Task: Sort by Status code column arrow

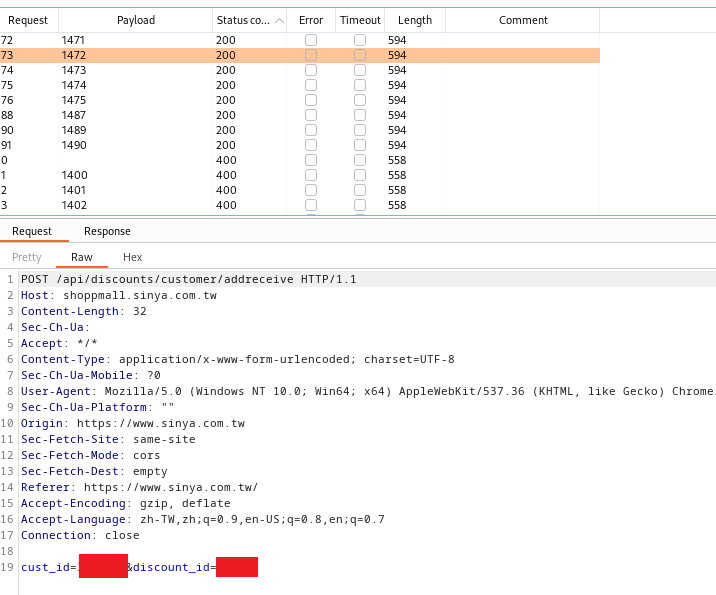Action: pyautogui.click(x=279, y=21)
